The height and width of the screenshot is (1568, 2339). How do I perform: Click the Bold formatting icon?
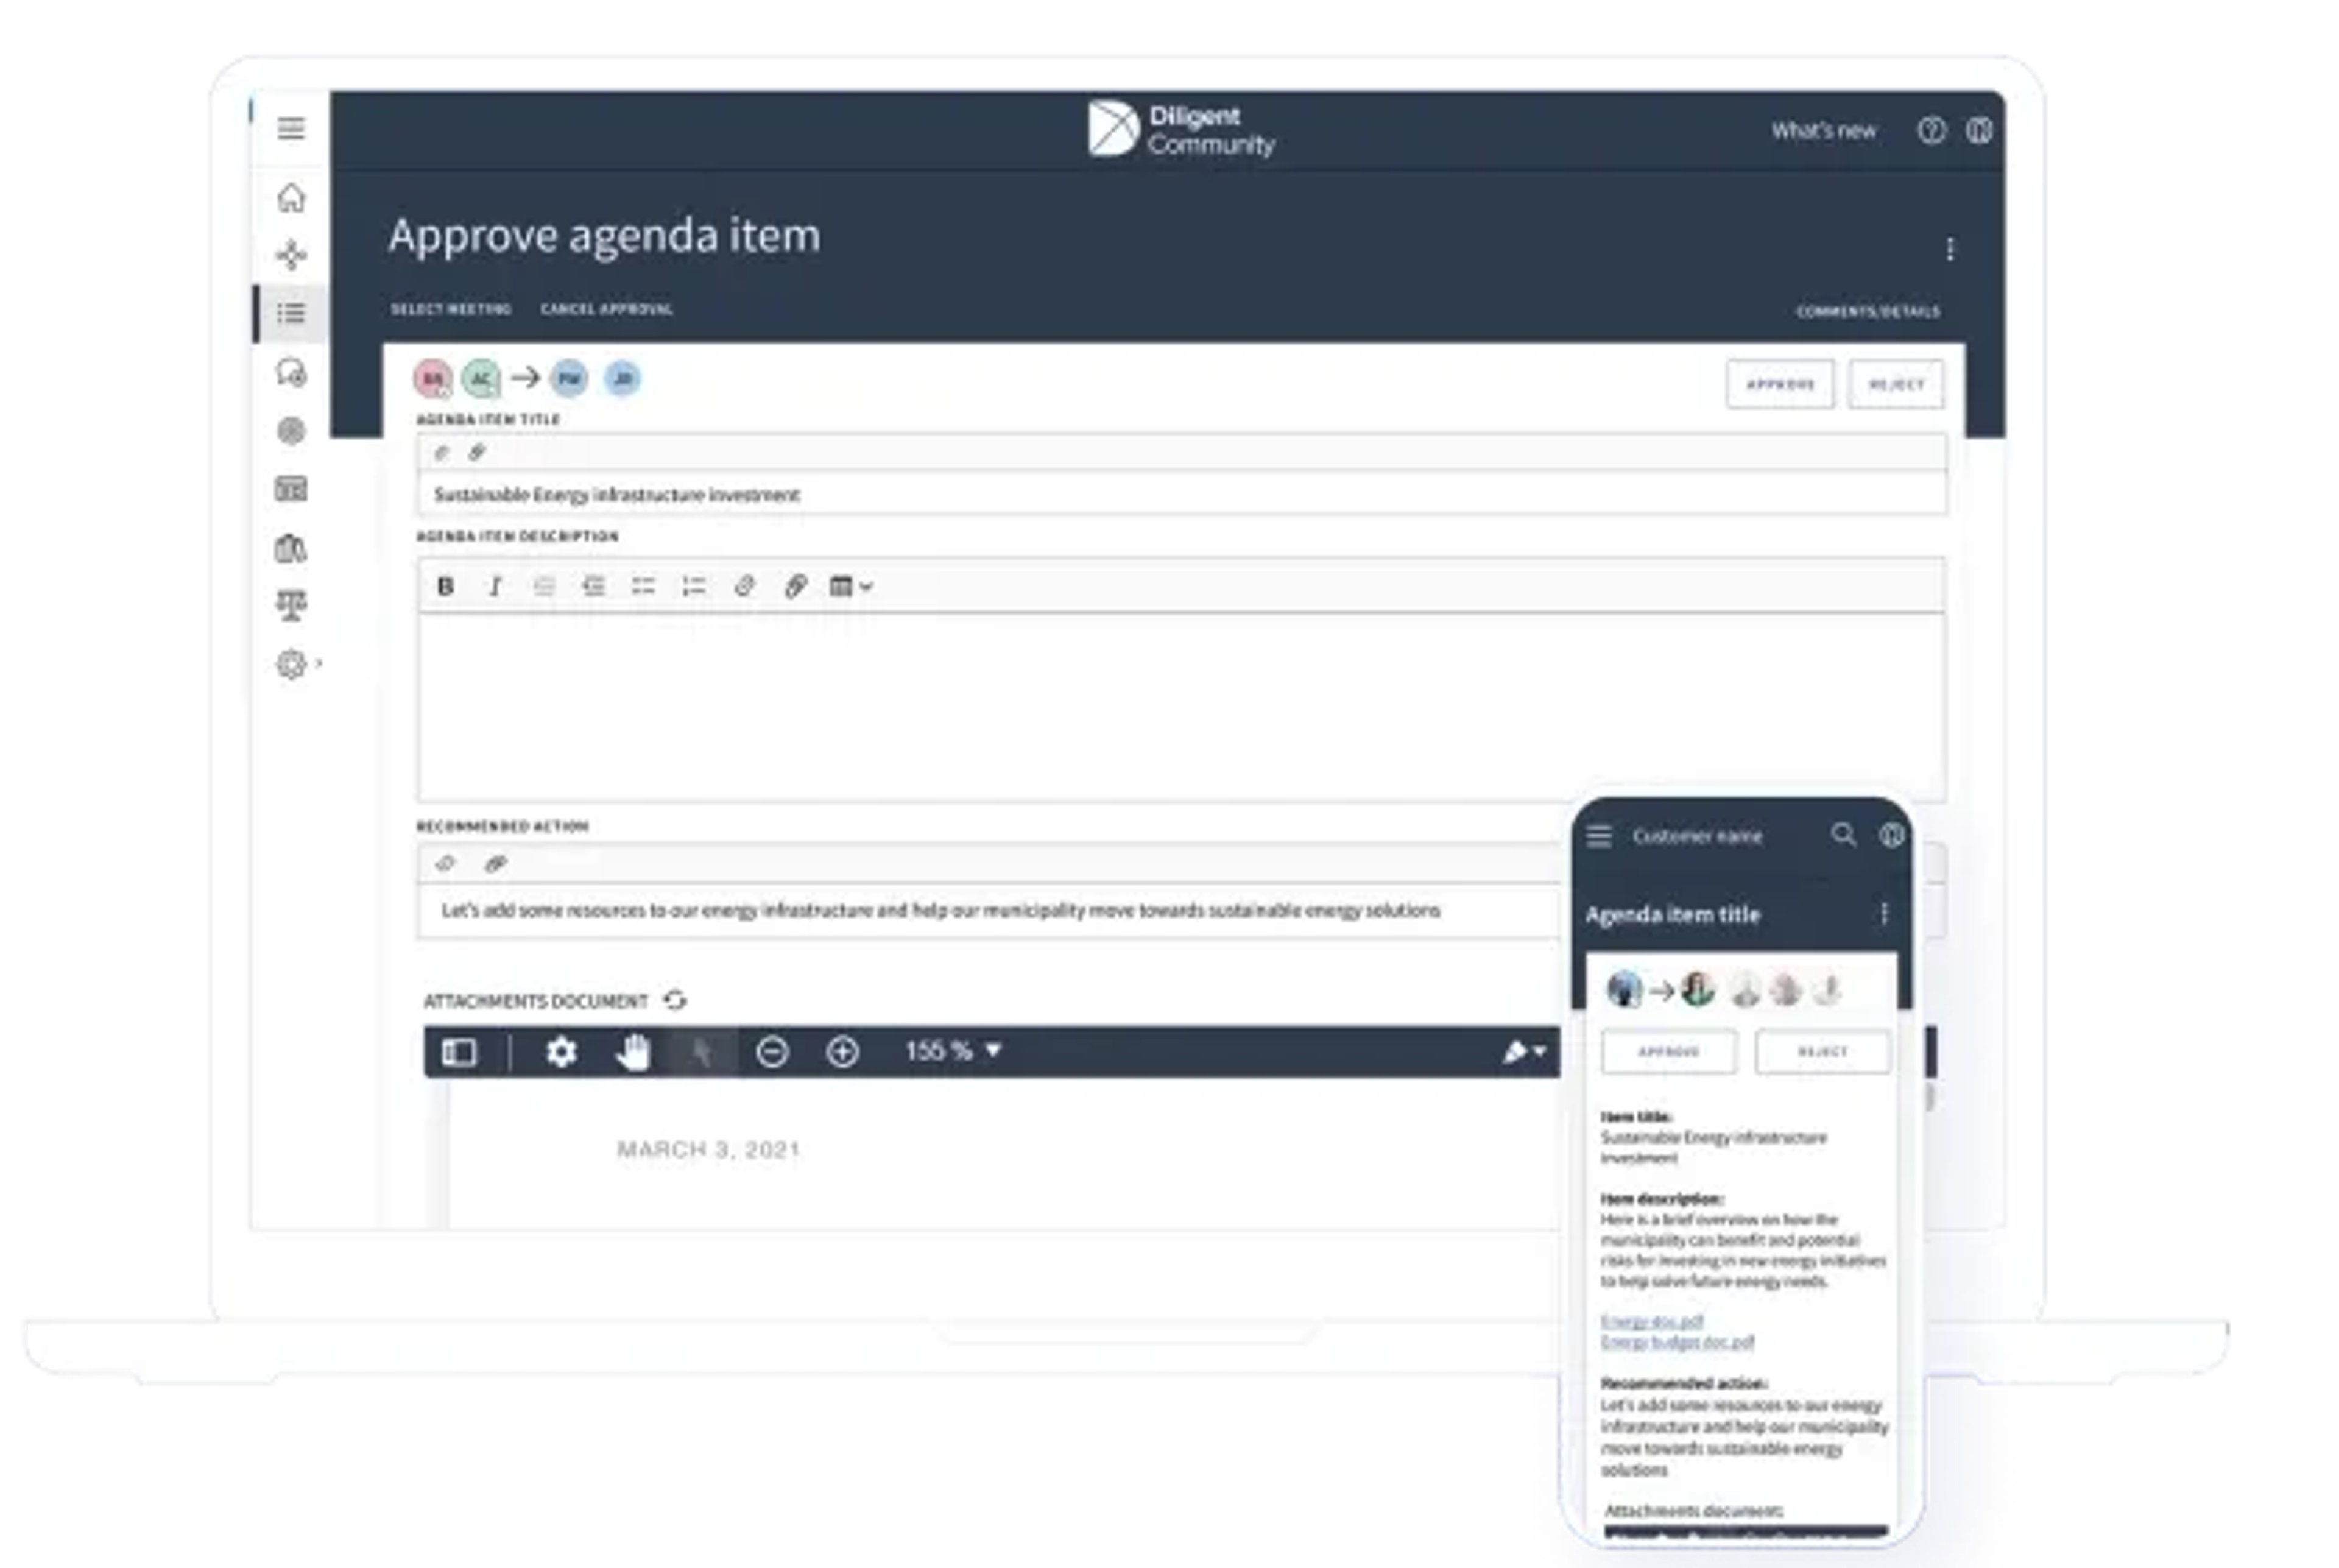[446, 587]
